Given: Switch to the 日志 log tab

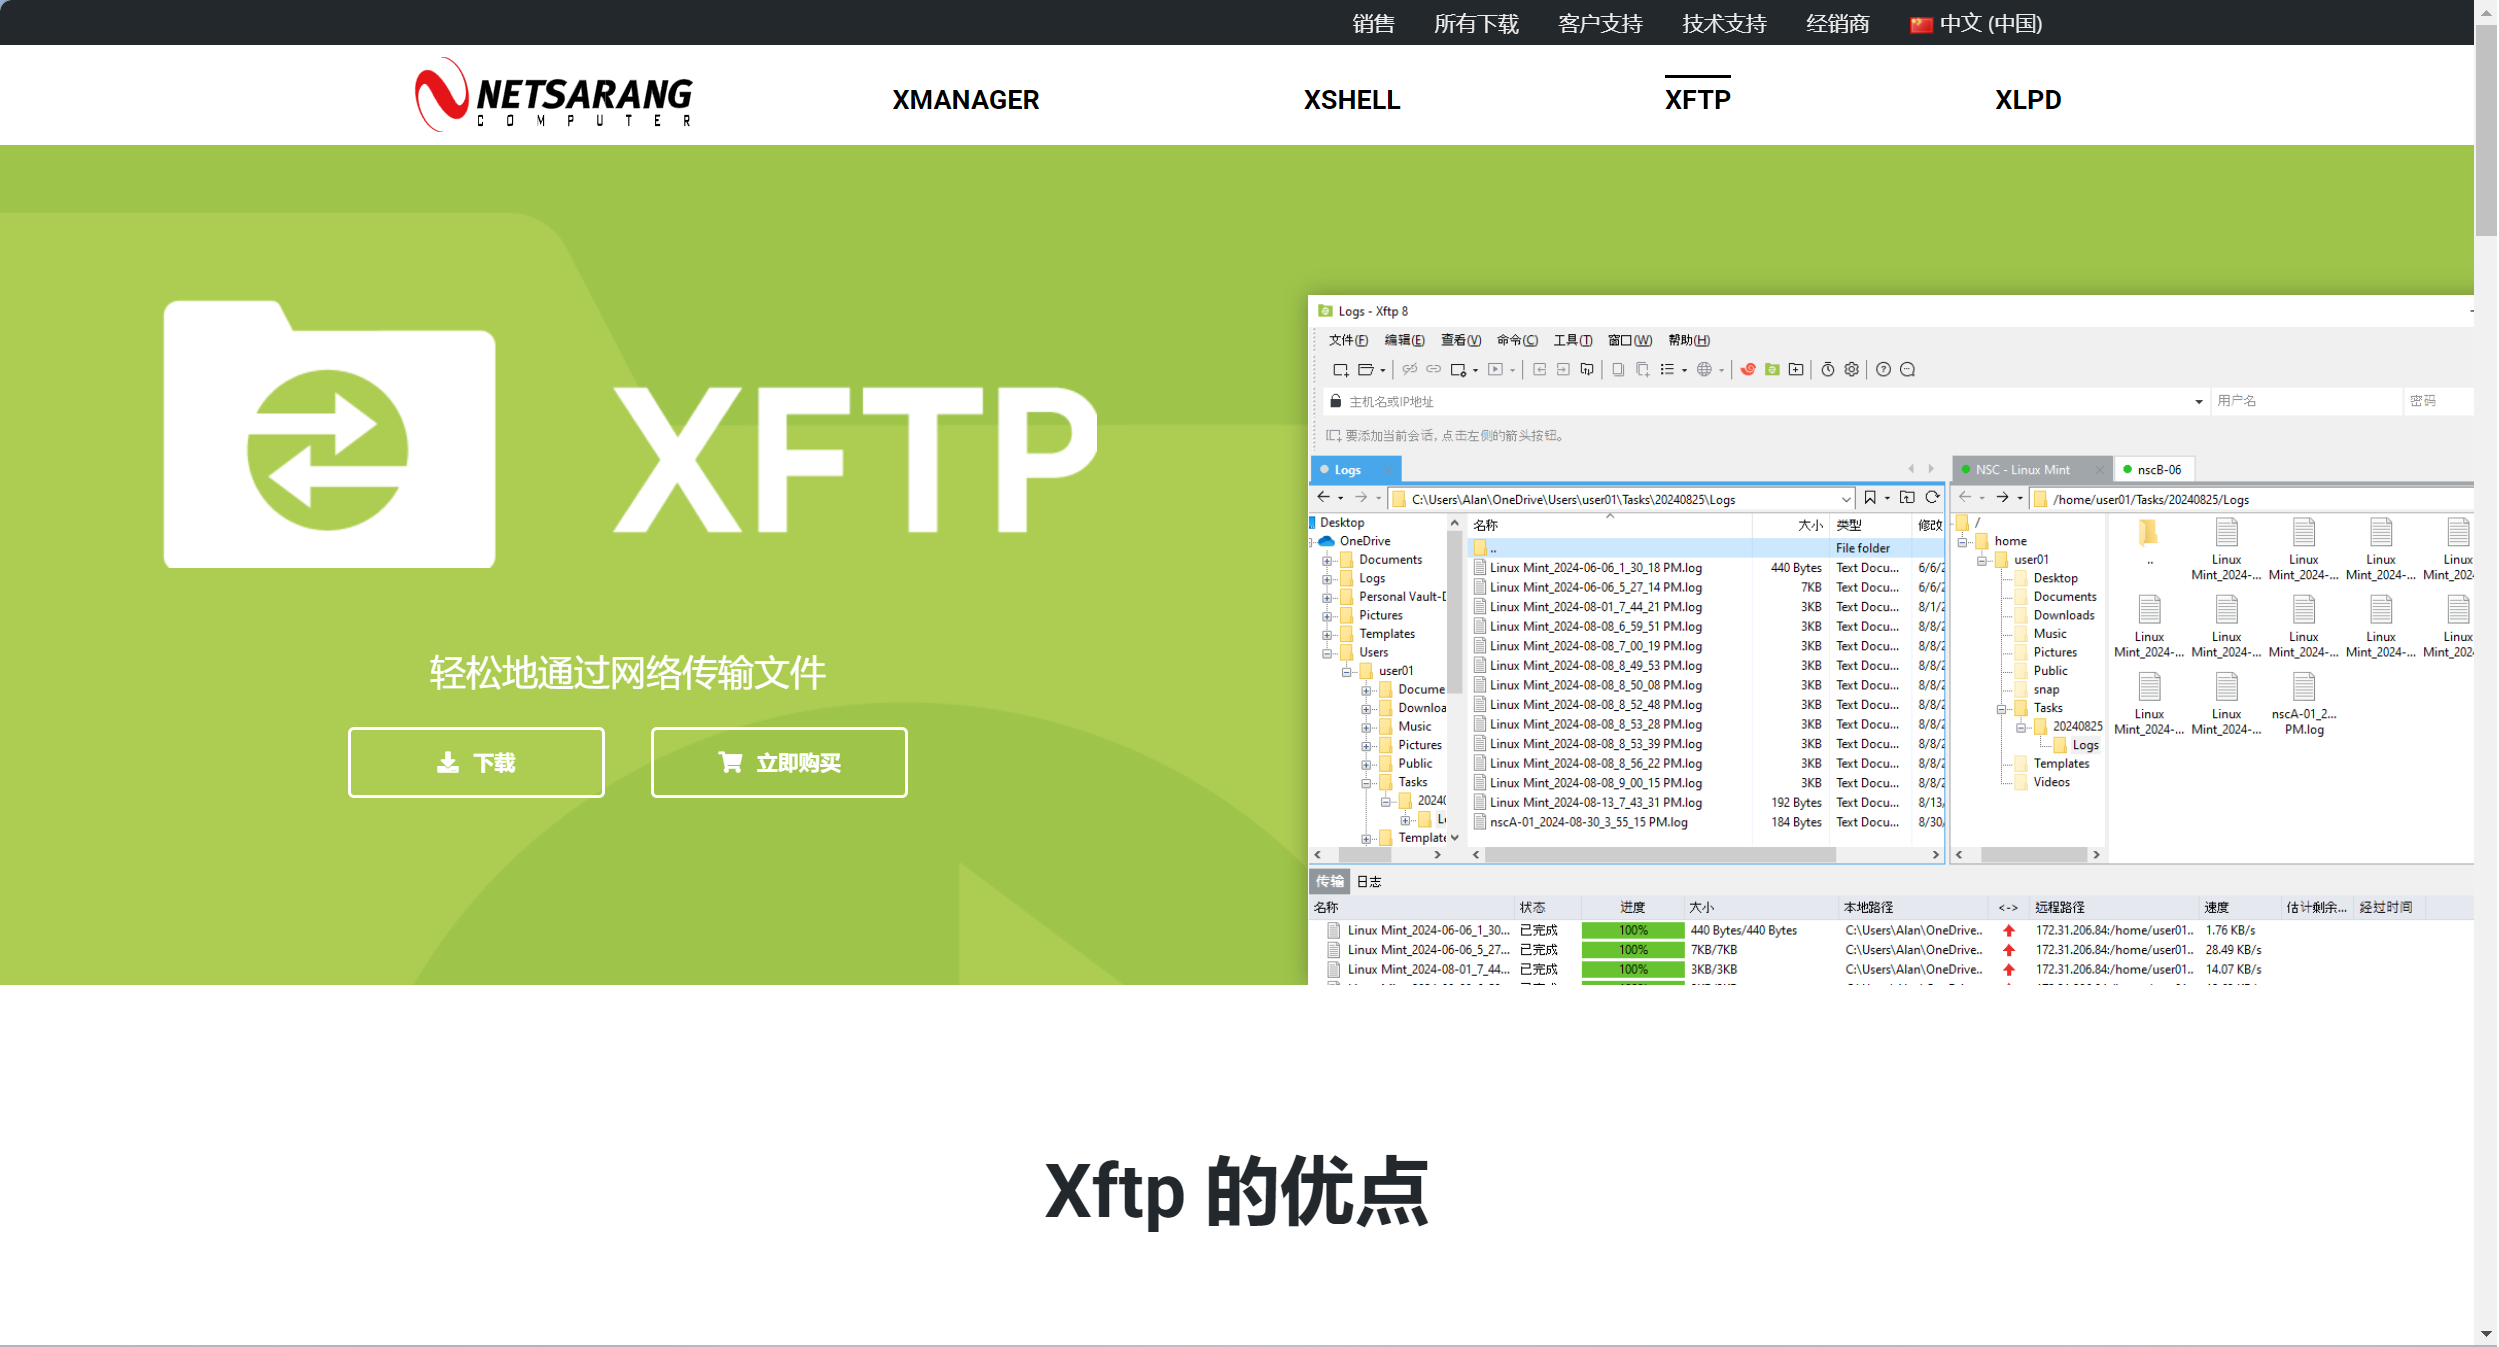Looking at the screenshot, I should point(1369,882).
